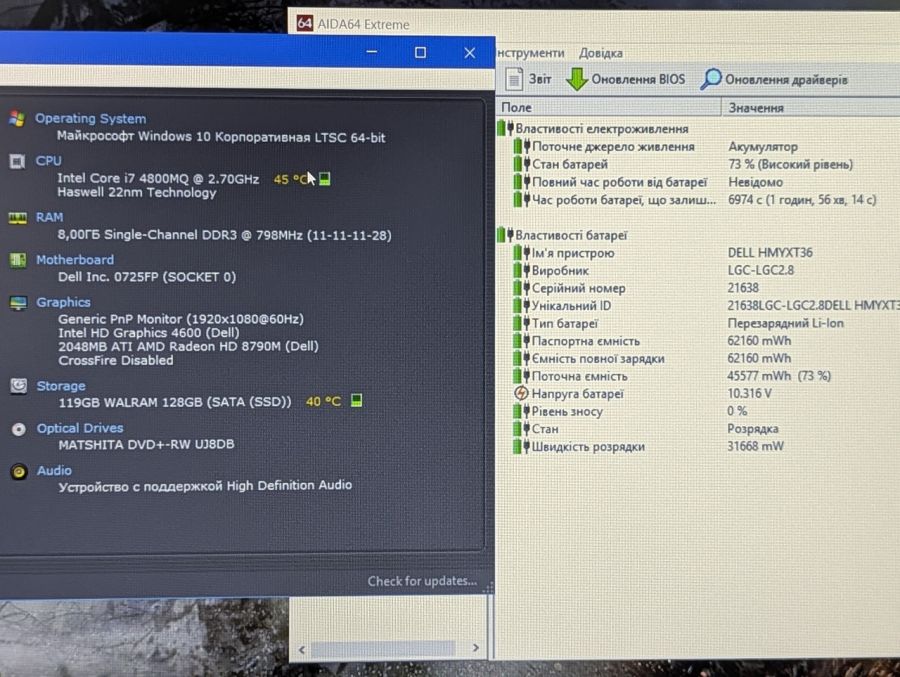Click Оновлення BIOS toolbar button
This screenshot has width=900, height=677.
click(626, 79)
